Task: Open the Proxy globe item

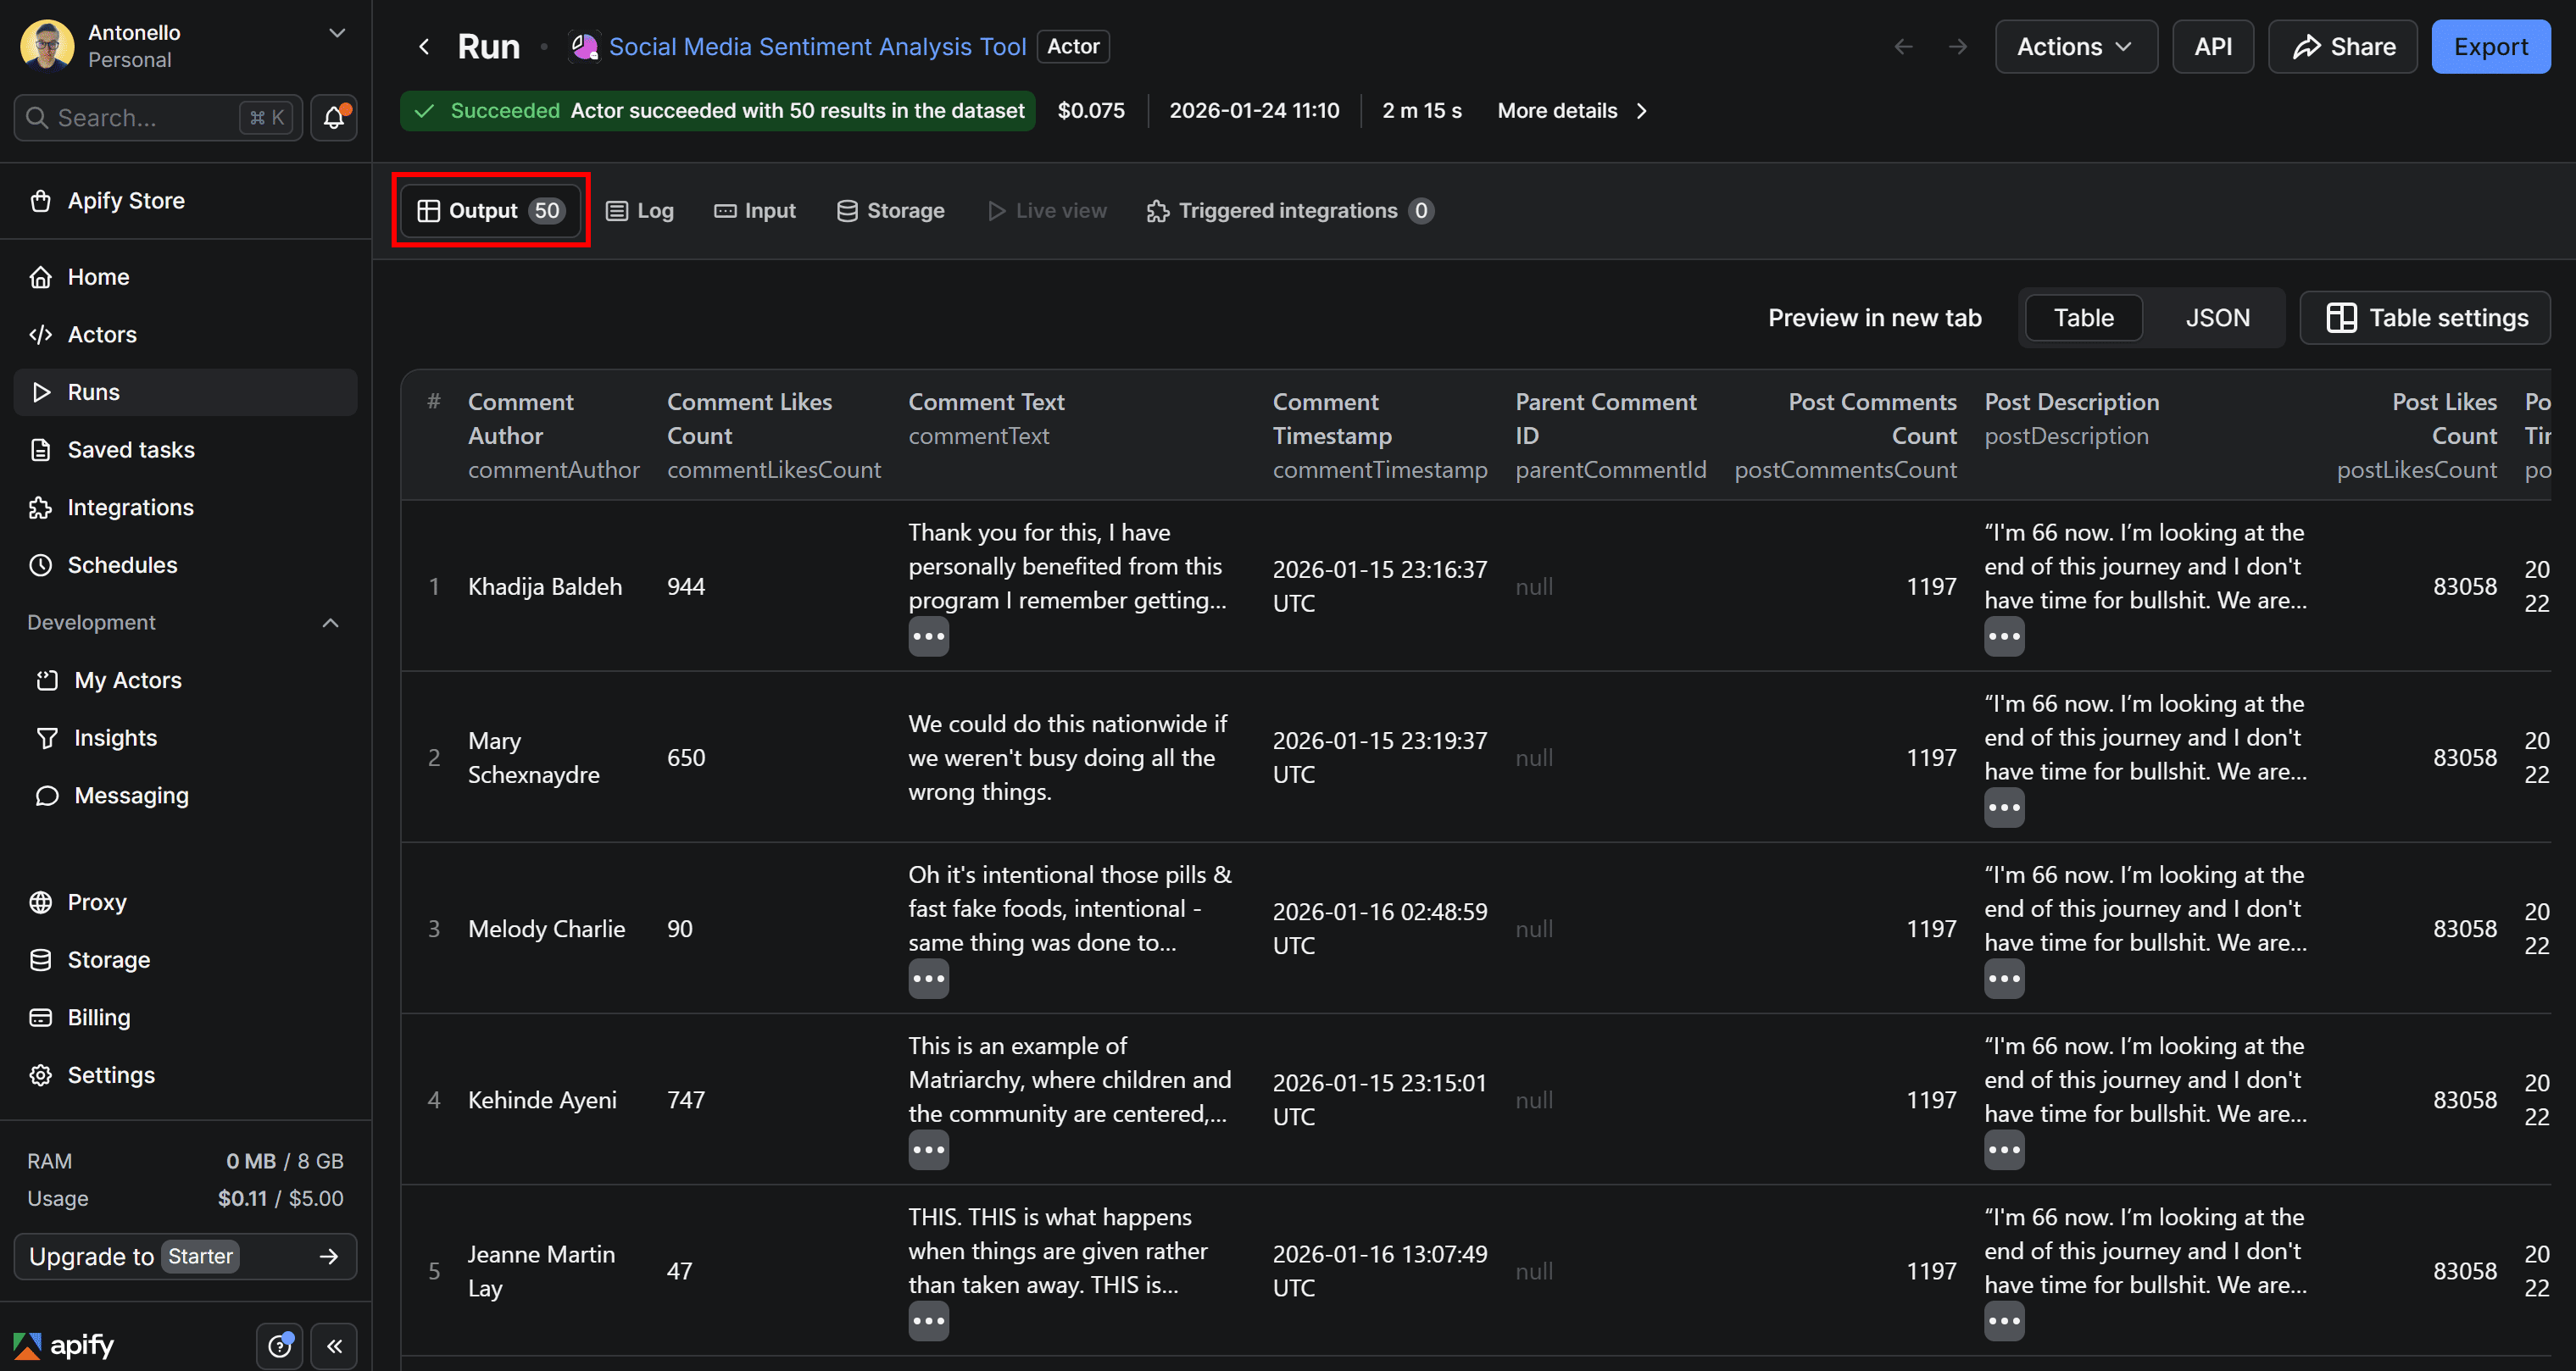Action: click(97, 902)
